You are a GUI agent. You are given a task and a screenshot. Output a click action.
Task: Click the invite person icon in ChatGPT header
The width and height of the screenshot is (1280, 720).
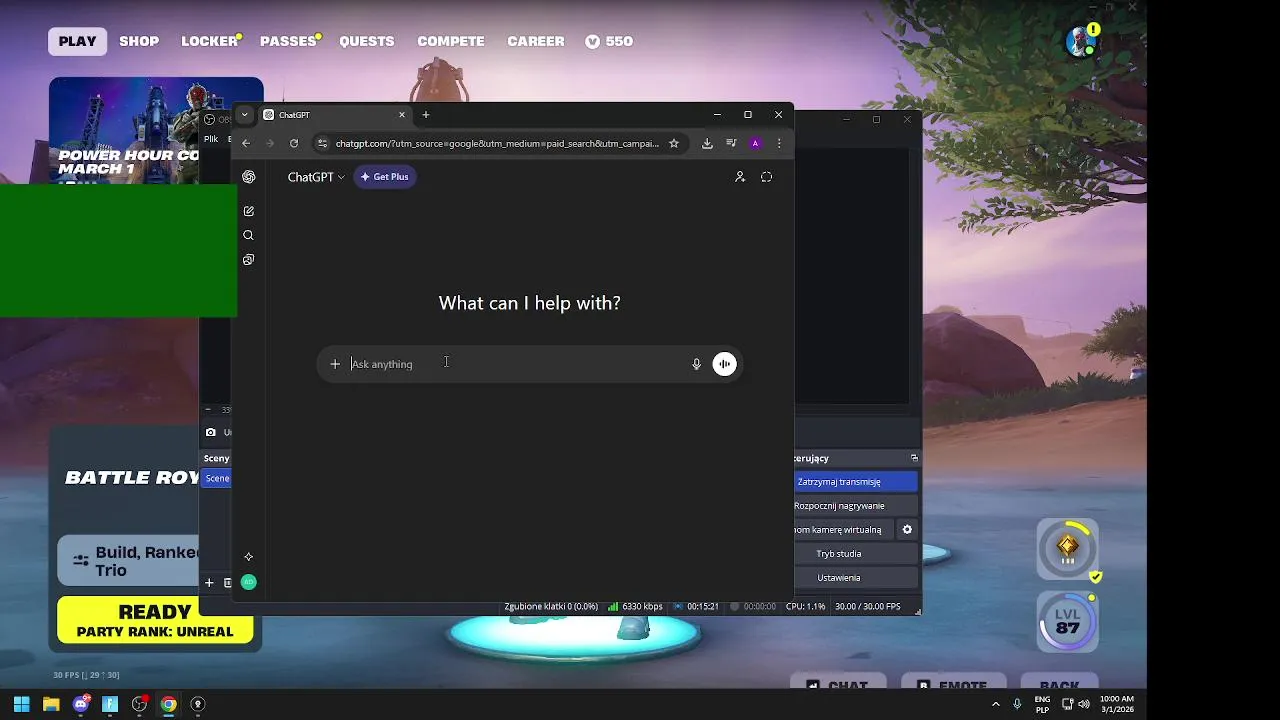pyautogui.click(x=740, y=177)
